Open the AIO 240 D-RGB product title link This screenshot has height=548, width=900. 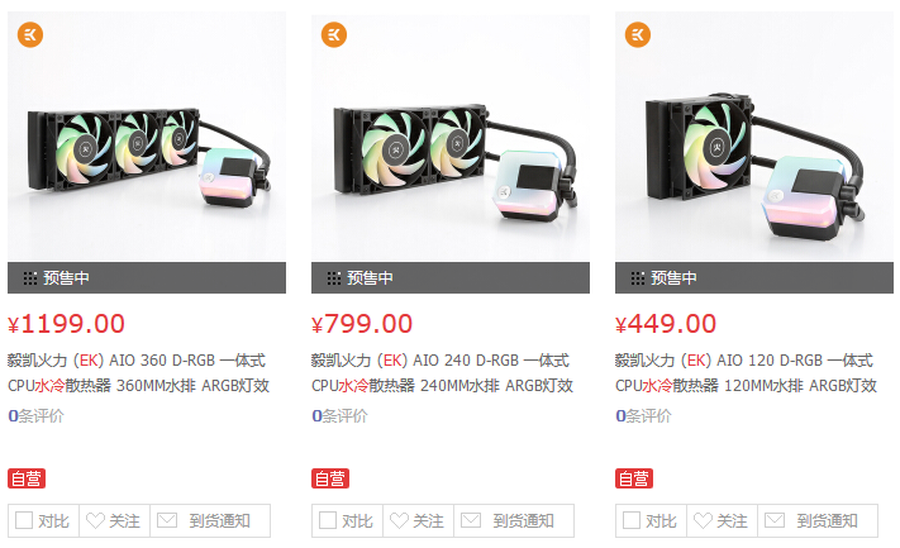pos(442,373)
